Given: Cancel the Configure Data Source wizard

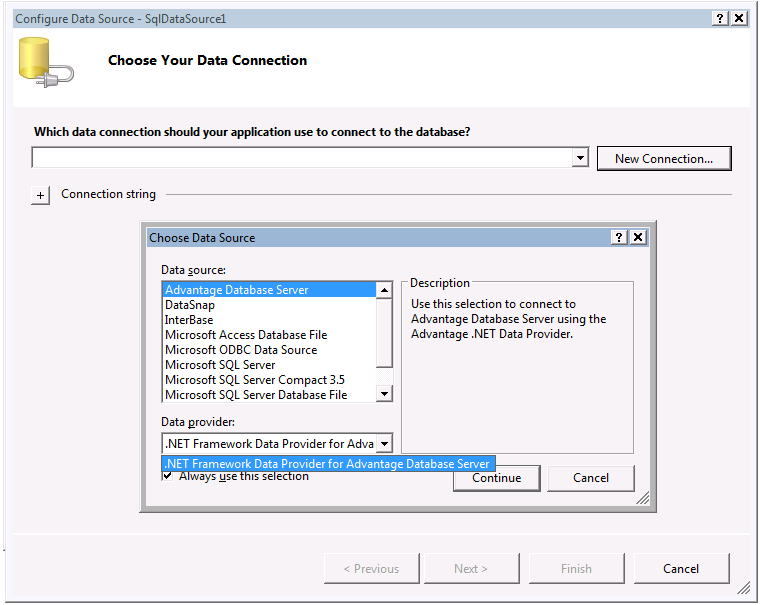Looking at the screenshot, I should click(681, 569).
